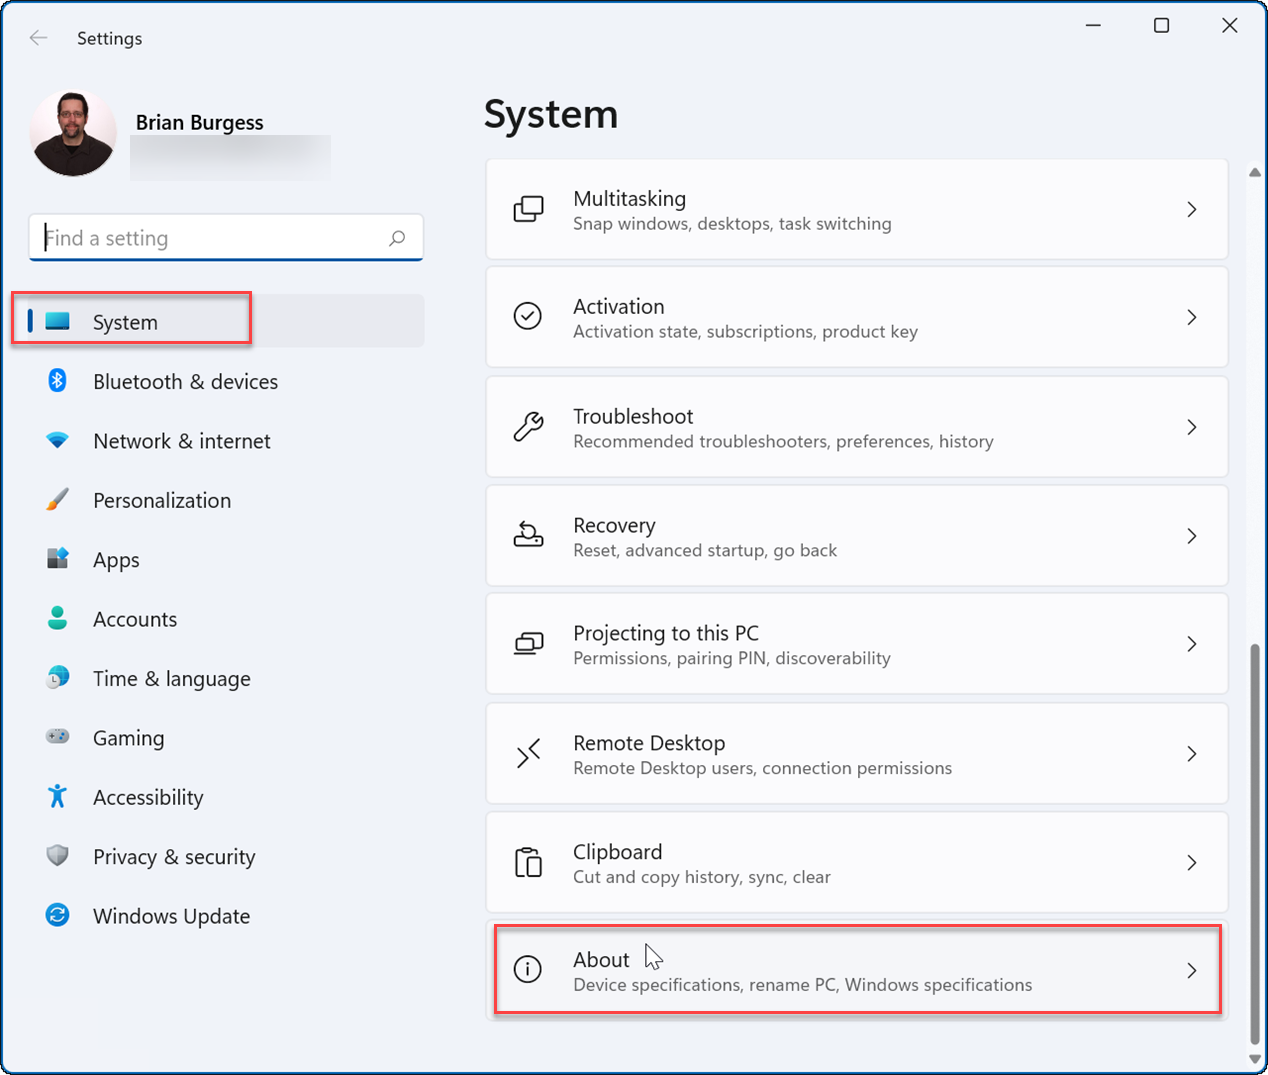The image size is (1268, 1075).
Task: Expand the Multitasking settings chevron
Action: (1192, 209)
